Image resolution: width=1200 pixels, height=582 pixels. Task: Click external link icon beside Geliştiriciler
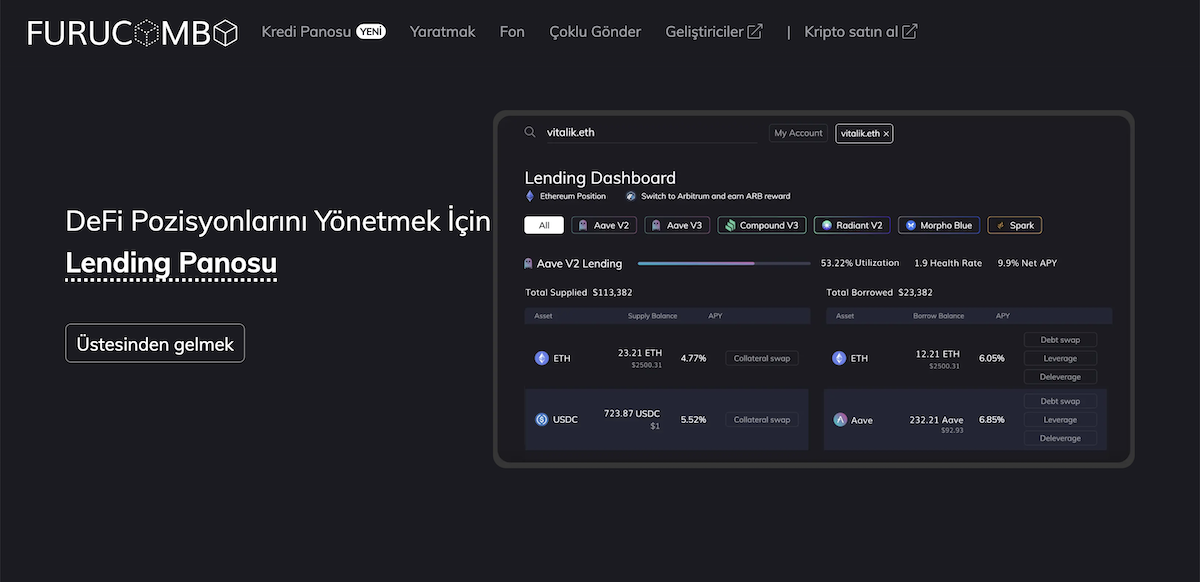tap(755, 32)
